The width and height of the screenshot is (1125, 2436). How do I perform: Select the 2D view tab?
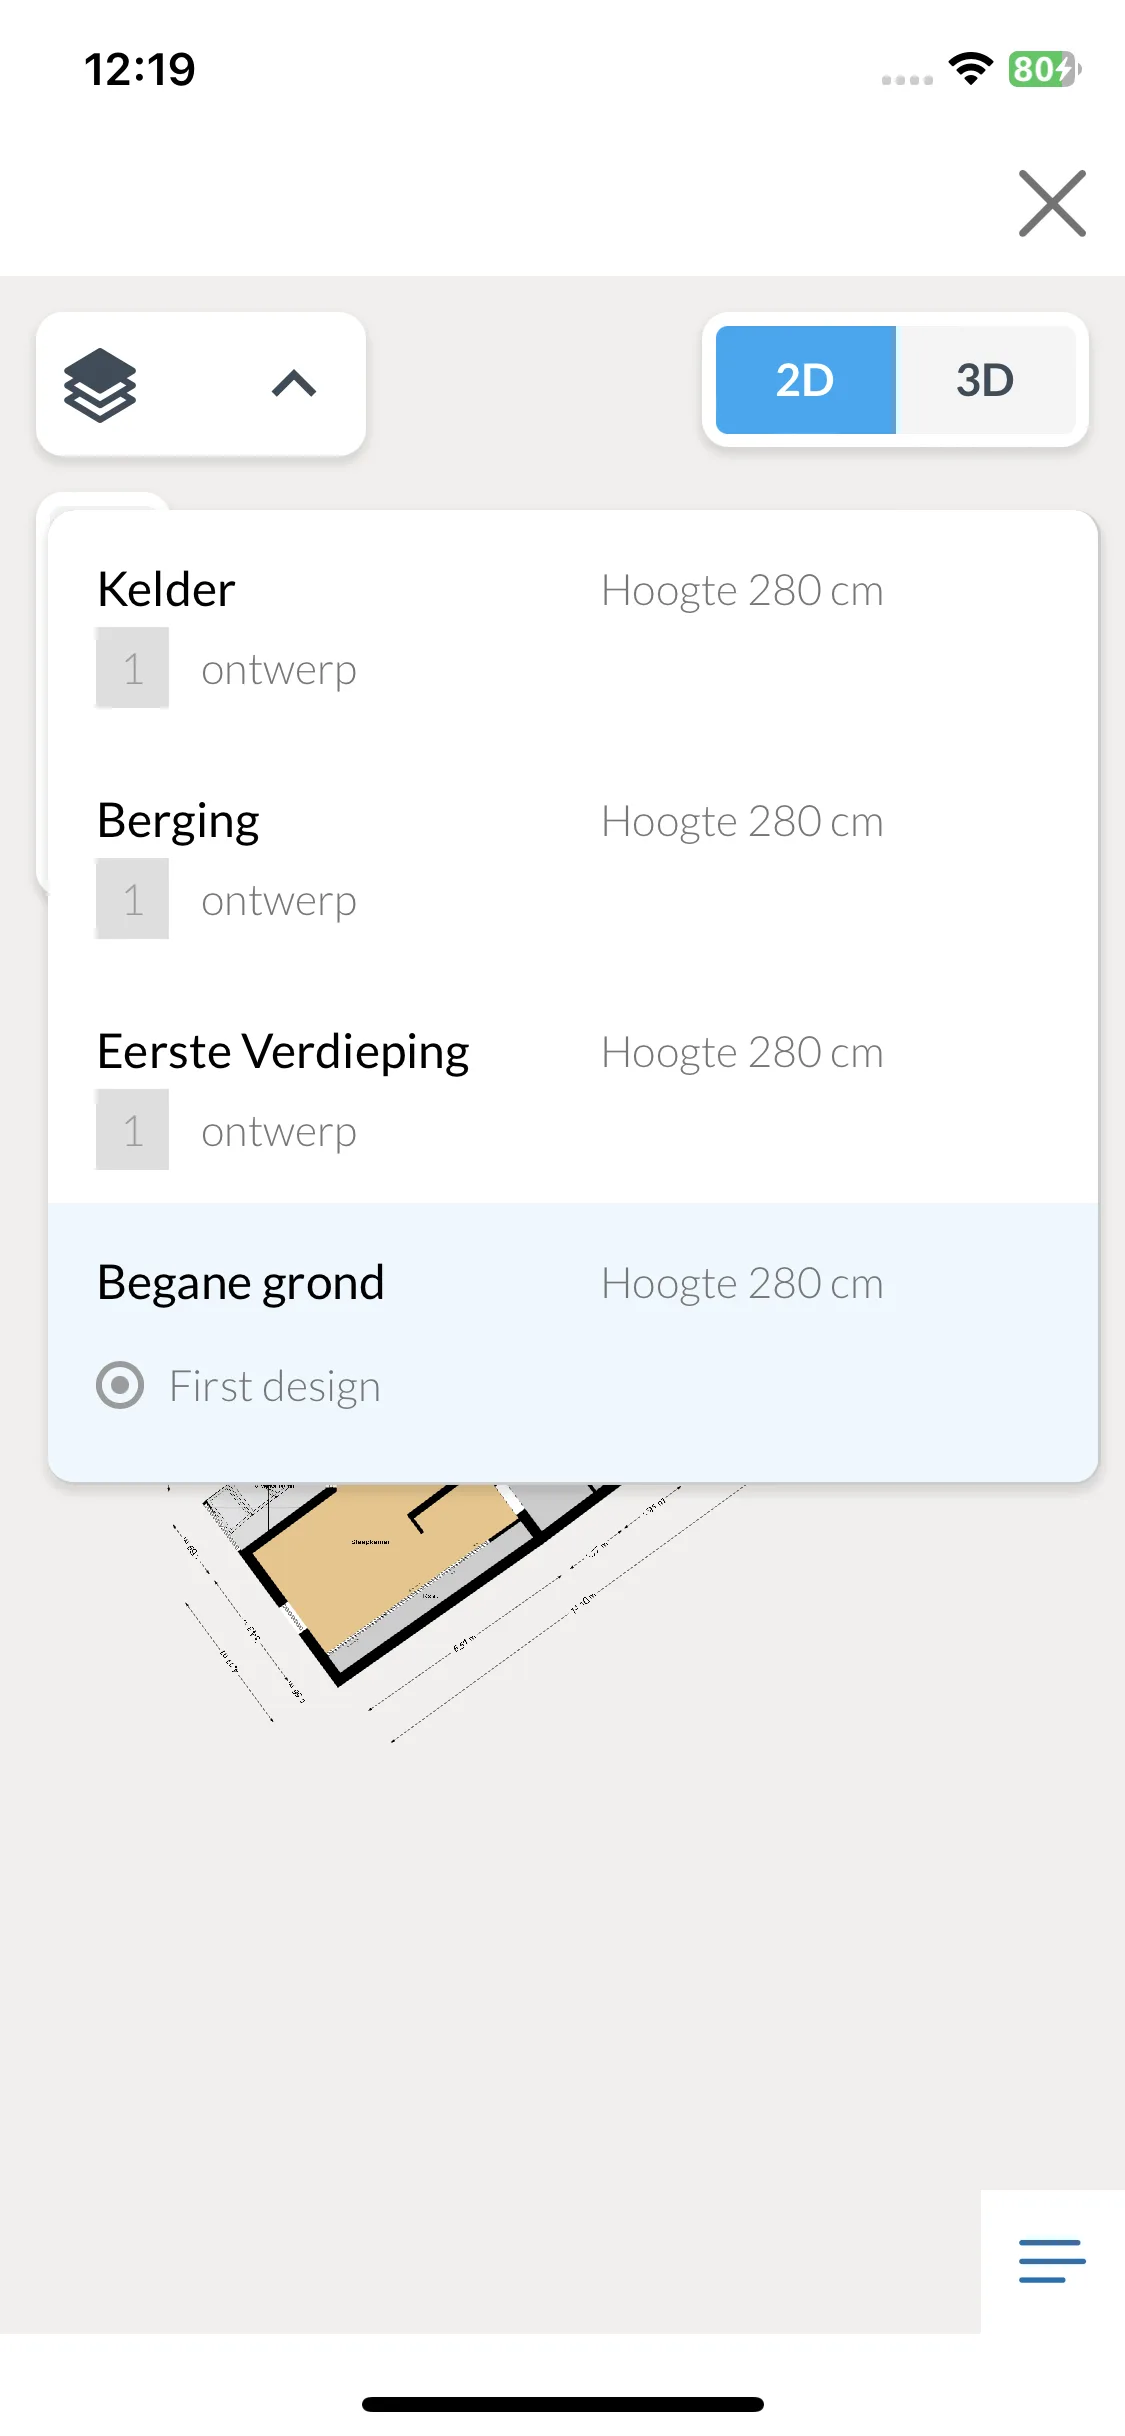point(805,380)
